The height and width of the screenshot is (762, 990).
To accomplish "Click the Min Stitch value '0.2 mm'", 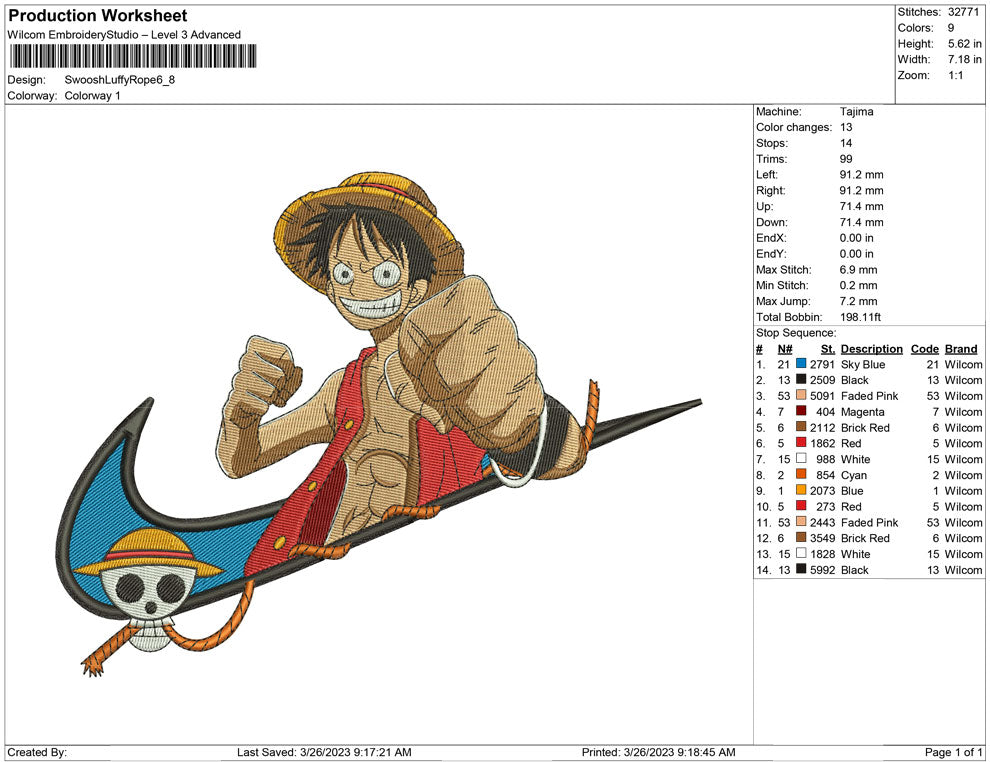I will [859, 285].
